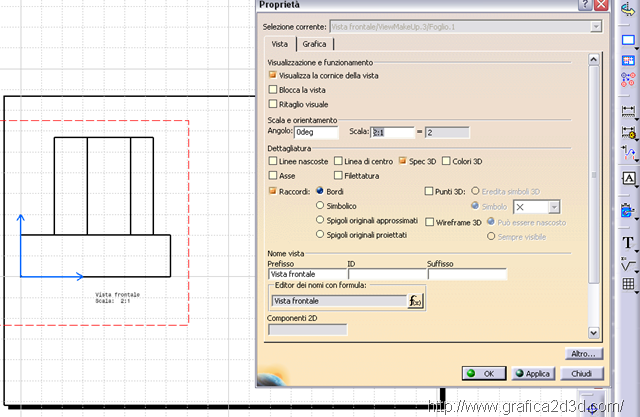Click the dialog vertical scrollbar down arrow
This screenshot has height=417, width=640.
(x=594, y=333)
